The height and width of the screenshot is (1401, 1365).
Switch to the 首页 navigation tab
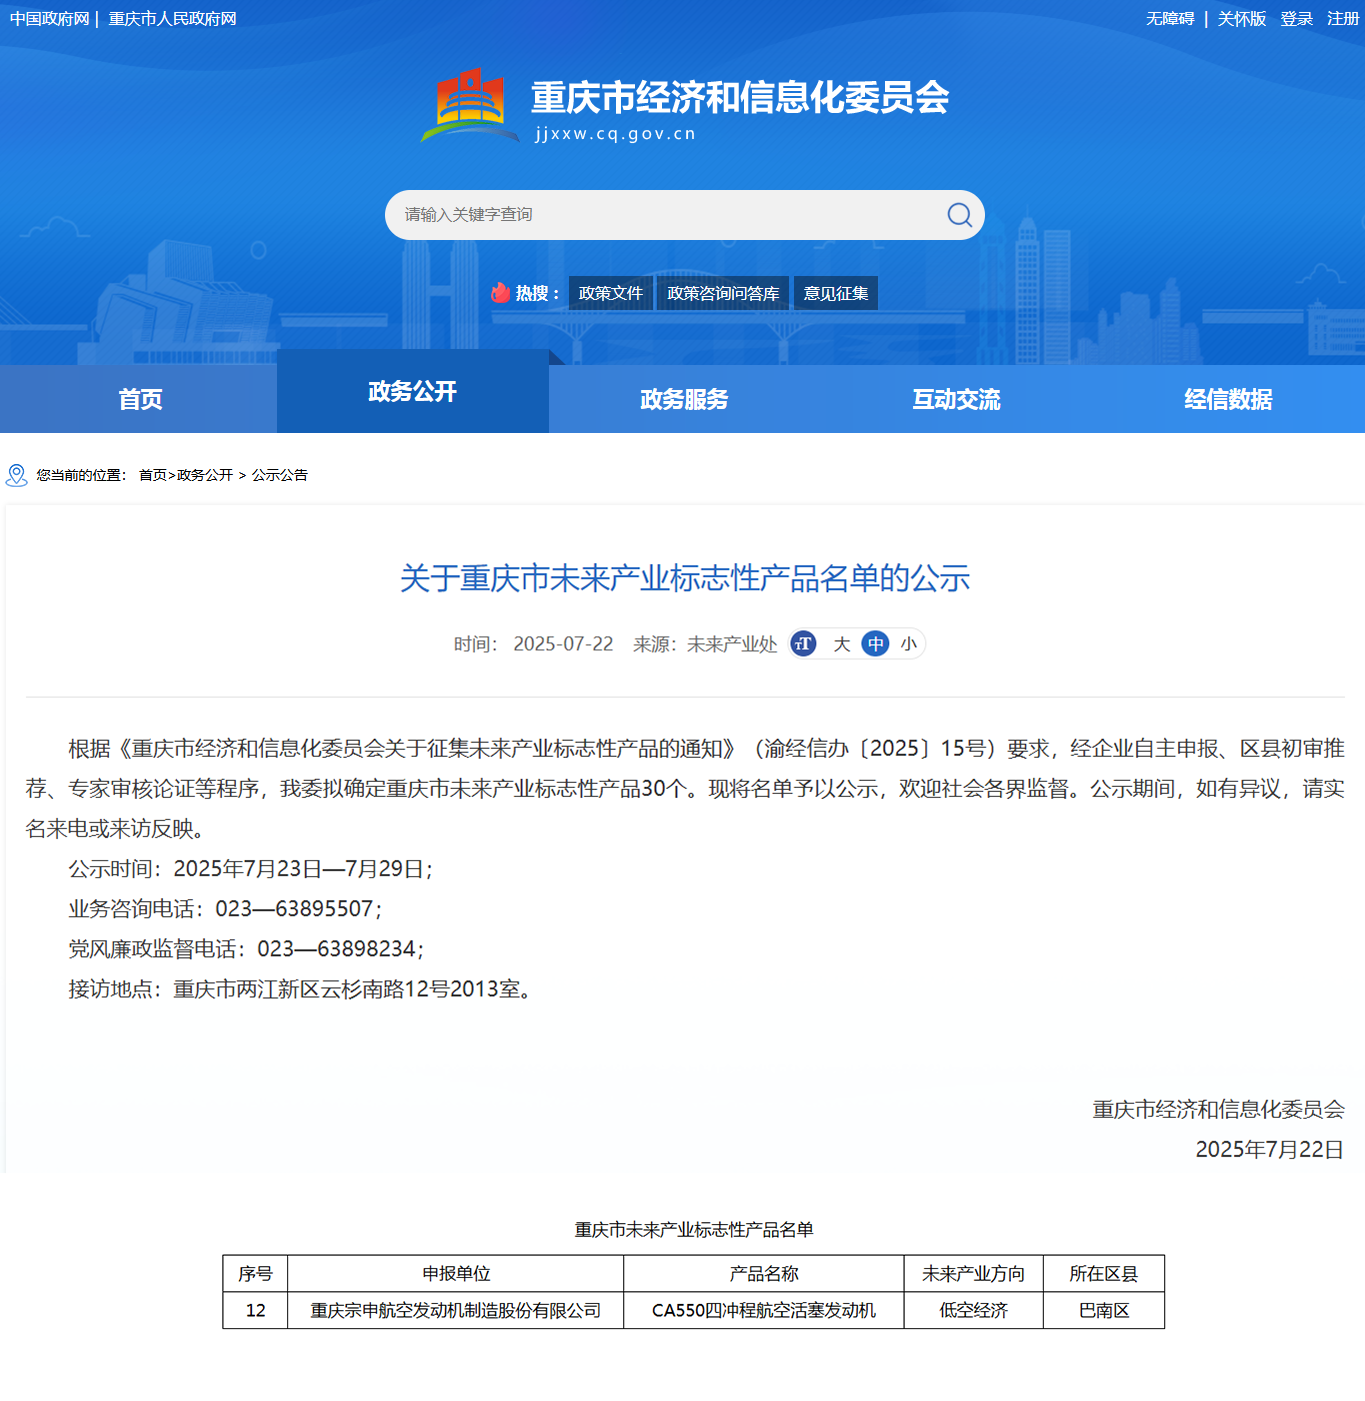point(138,398)
